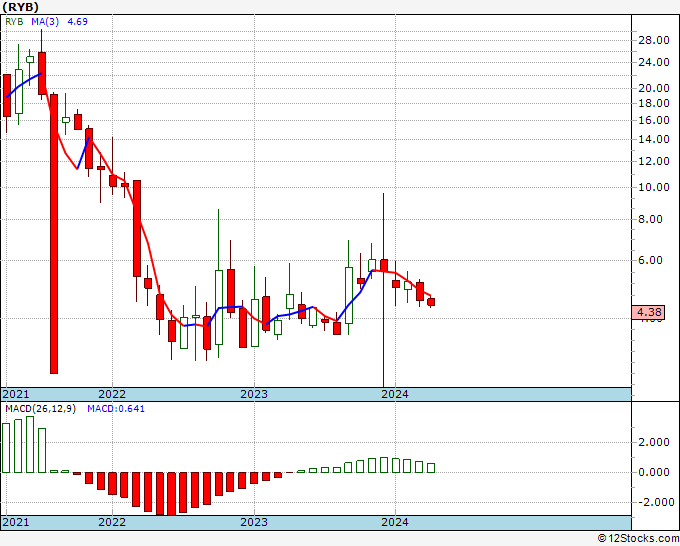This screenshot has width=680, height=546.
Task: Click 2024 on the price chart axis
Action: click(395, 394)
